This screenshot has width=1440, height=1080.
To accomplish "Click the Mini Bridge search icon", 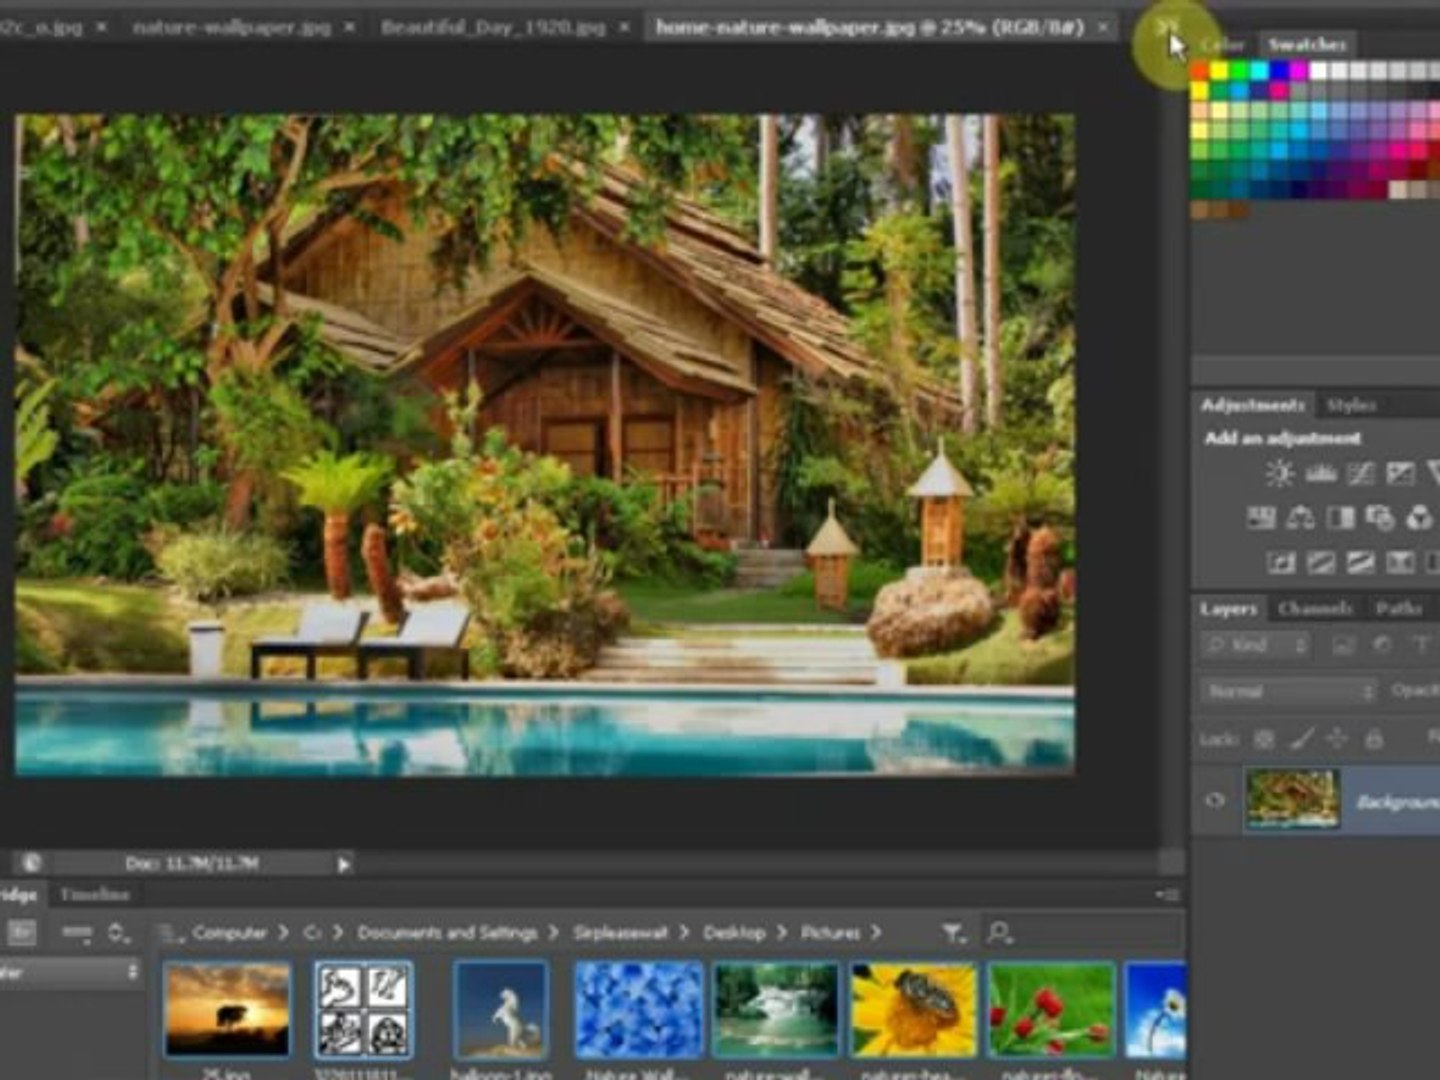I will (999, 933).
